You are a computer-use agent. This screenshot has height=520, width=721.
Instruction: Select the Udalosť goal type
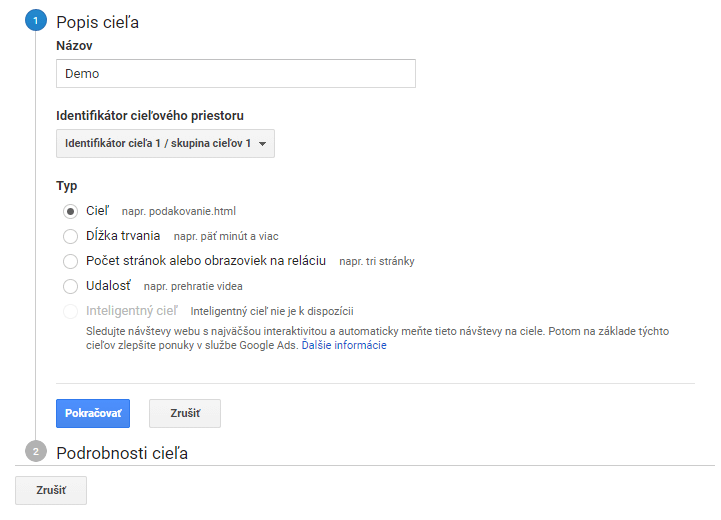[x=70, y=286]
